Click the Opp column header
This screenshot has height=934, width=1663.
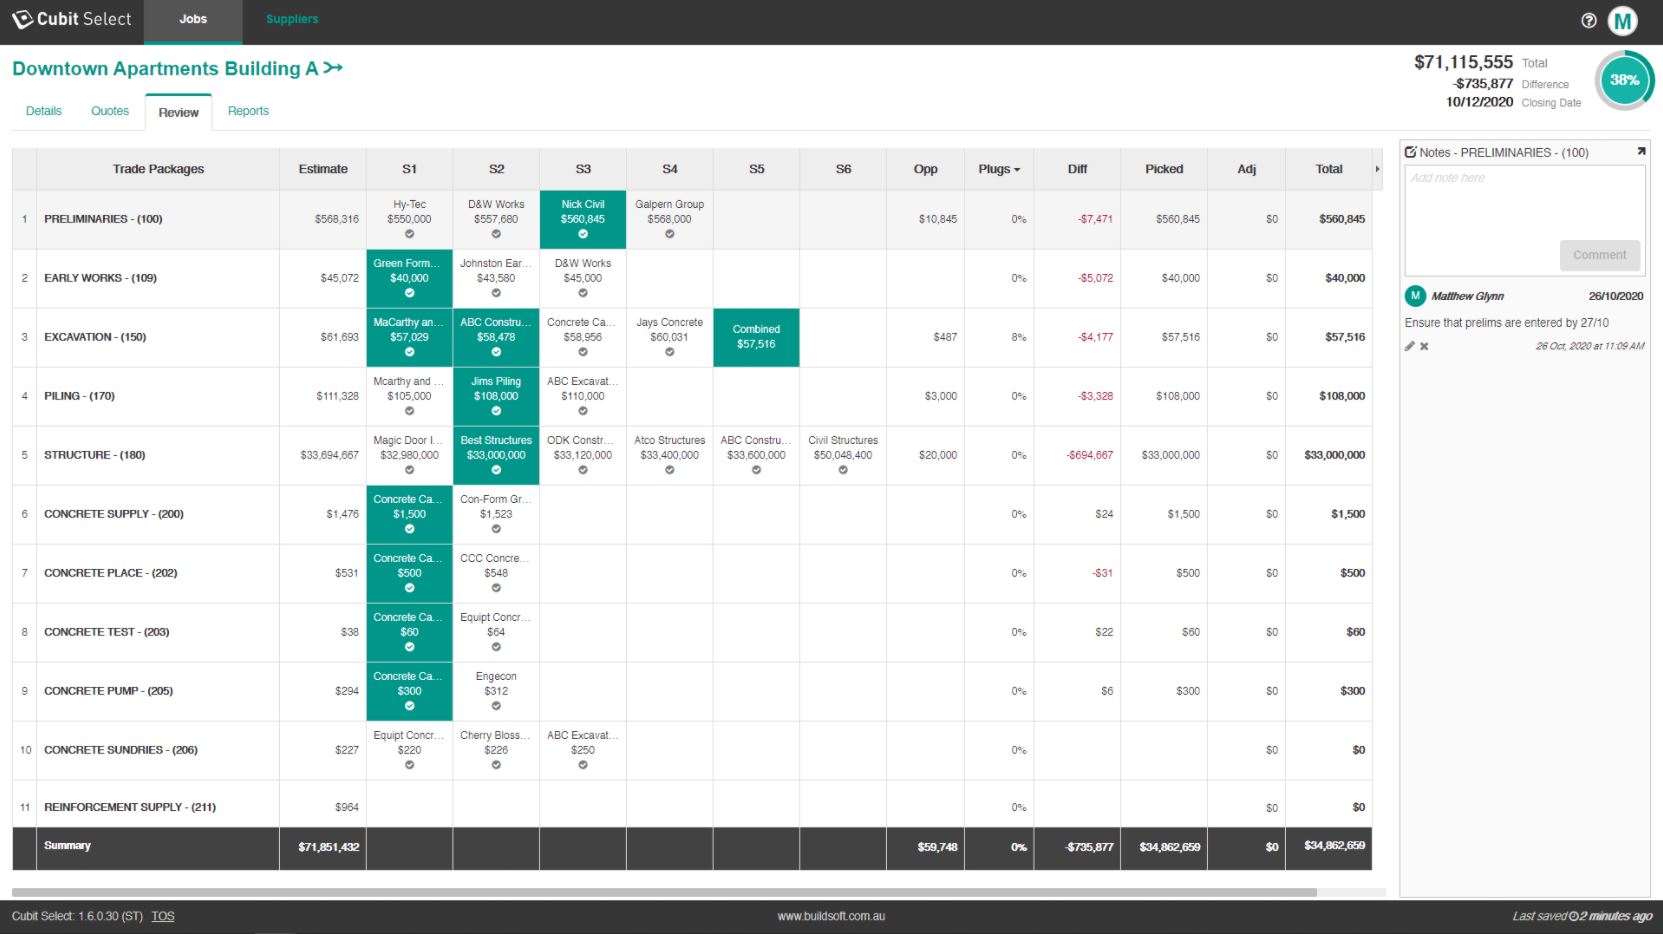(925, 169)
